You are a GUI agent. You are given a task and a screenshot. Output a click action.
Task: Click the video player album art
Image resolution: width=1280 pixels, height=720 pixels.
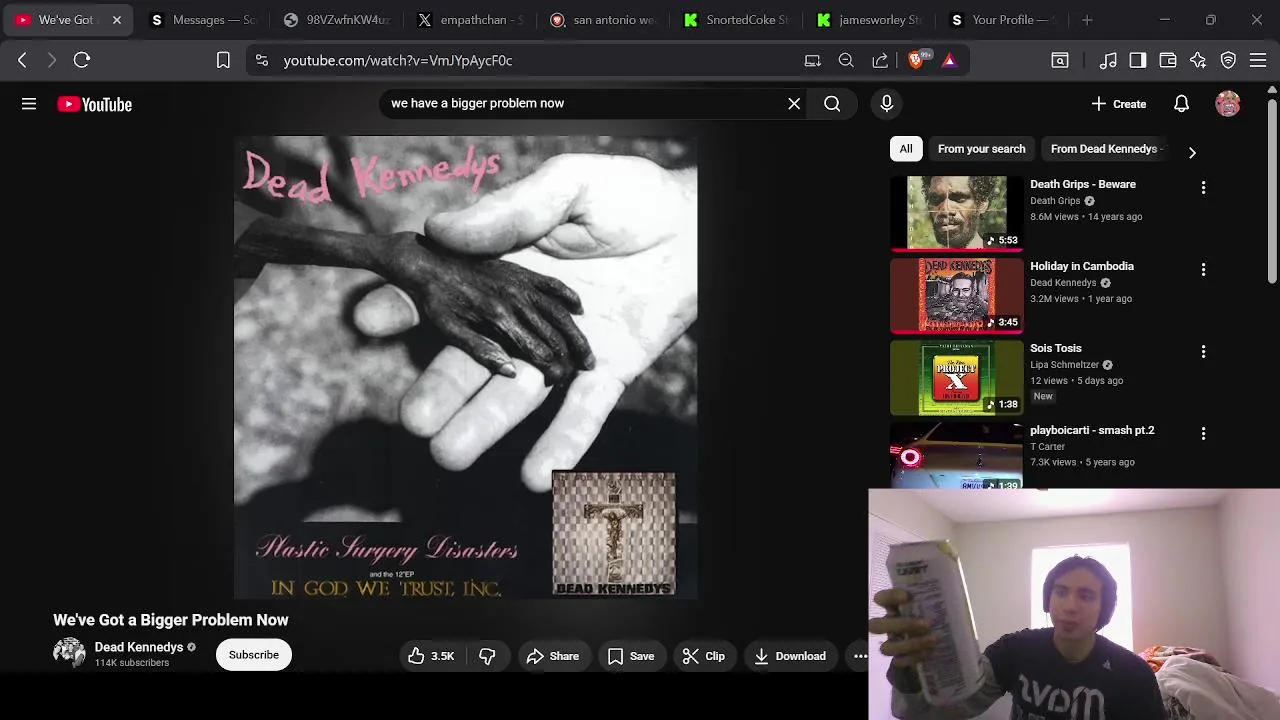point(465,366)
